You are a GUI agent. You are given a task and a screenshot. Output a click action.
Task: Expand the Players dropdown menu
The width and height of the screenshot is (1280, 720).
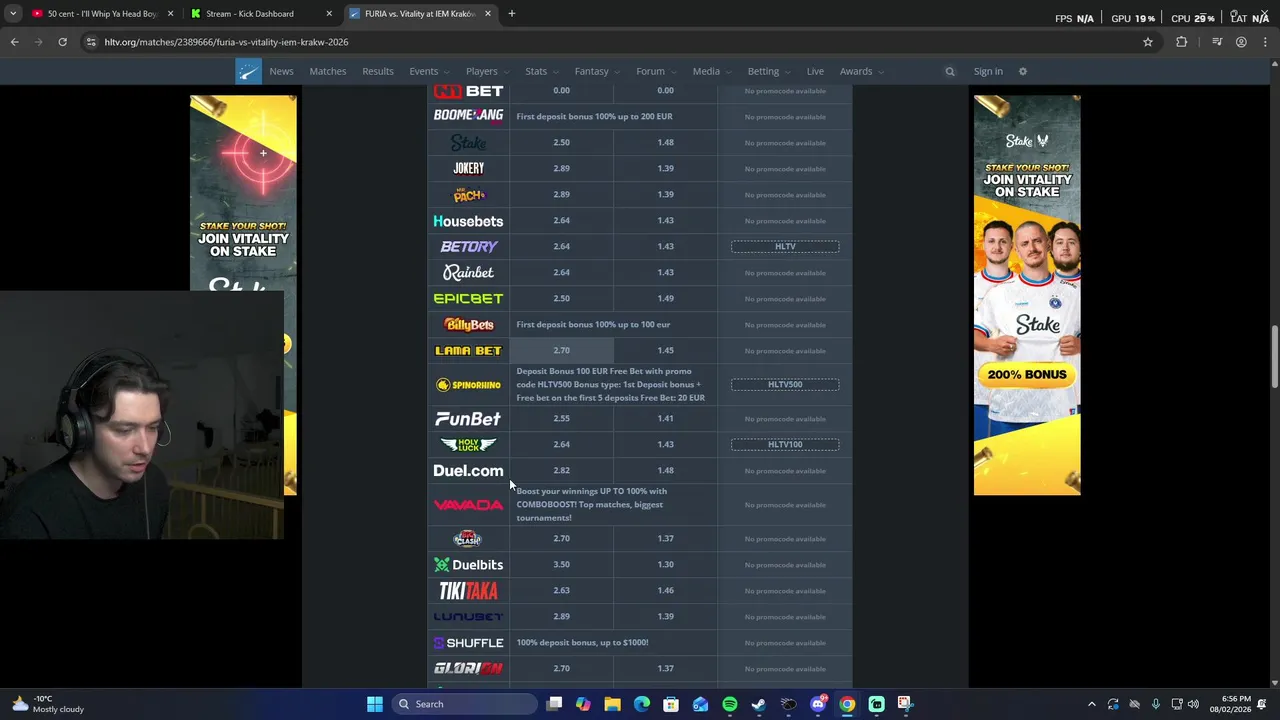[487, 71]
